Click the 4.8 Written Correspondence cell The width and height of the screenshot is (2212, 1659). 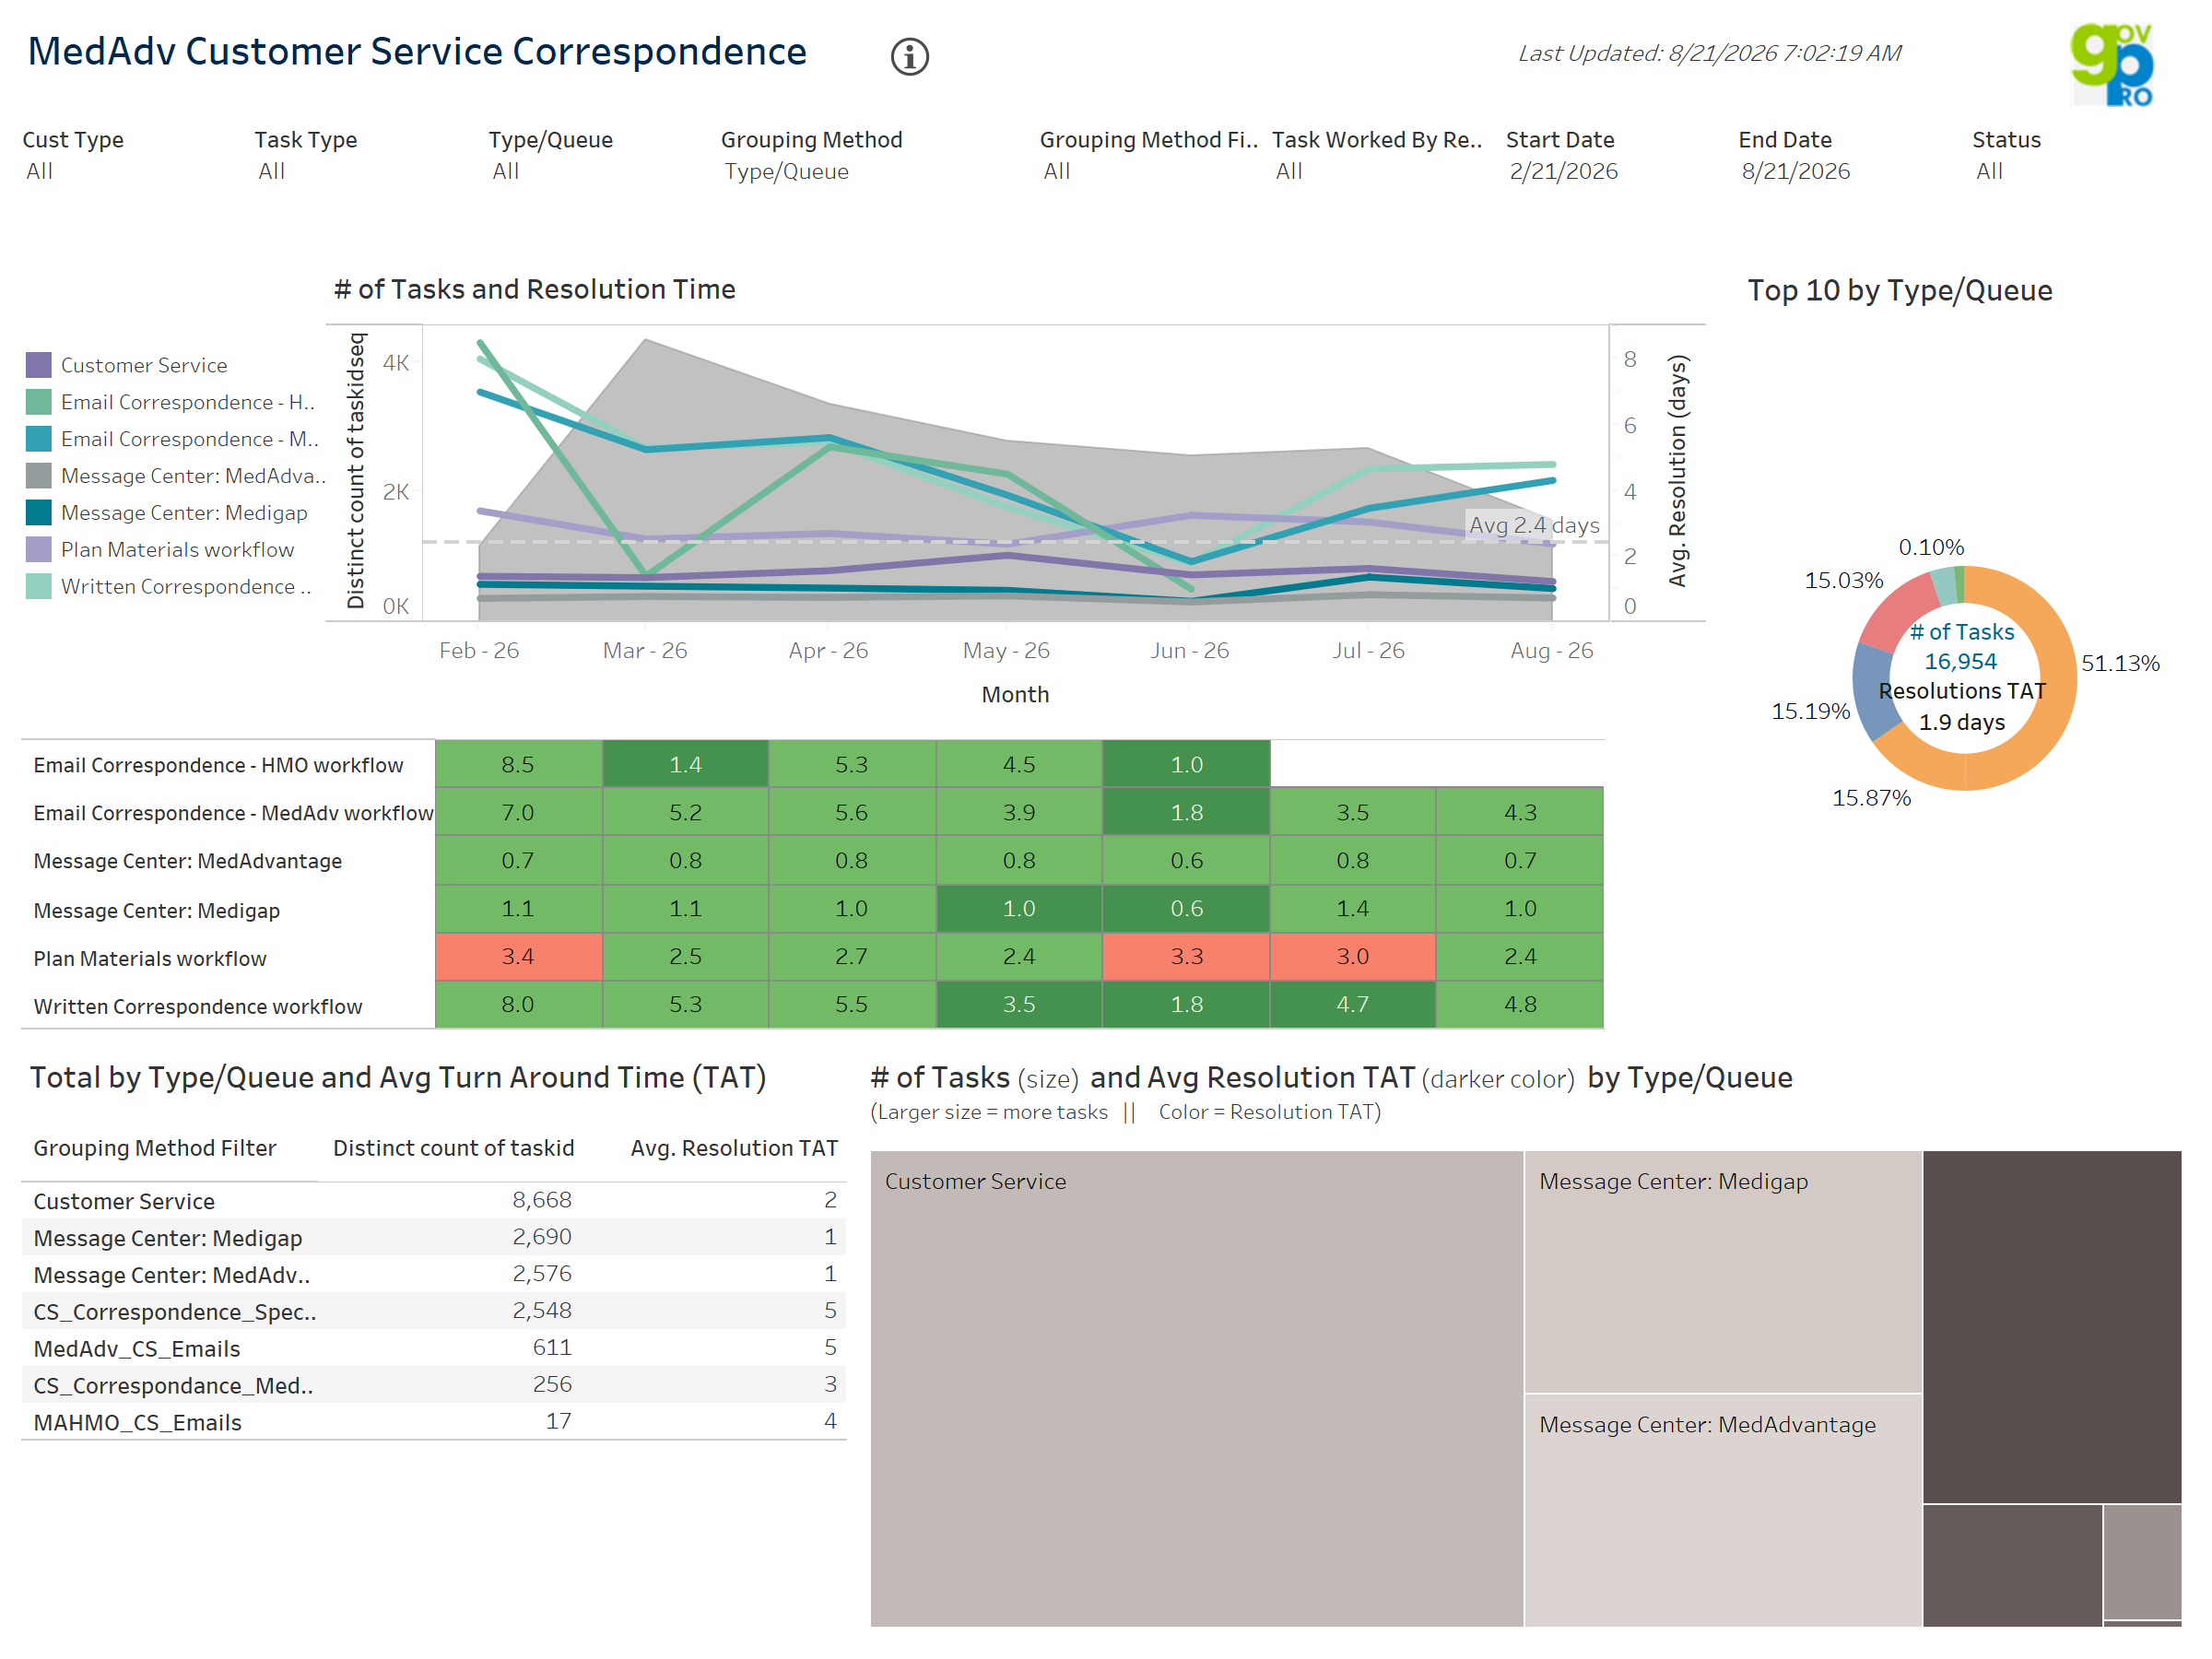click(1520, 1004)
